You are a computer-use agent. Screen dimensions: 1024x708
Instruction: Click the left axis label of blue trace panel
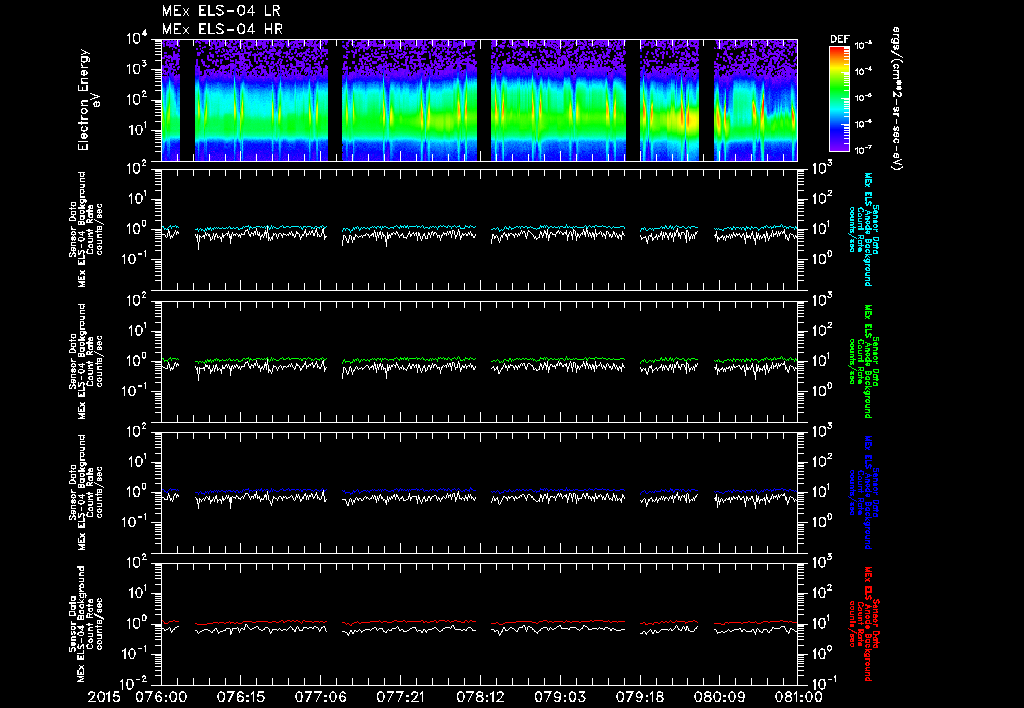(x=86, y=492)
